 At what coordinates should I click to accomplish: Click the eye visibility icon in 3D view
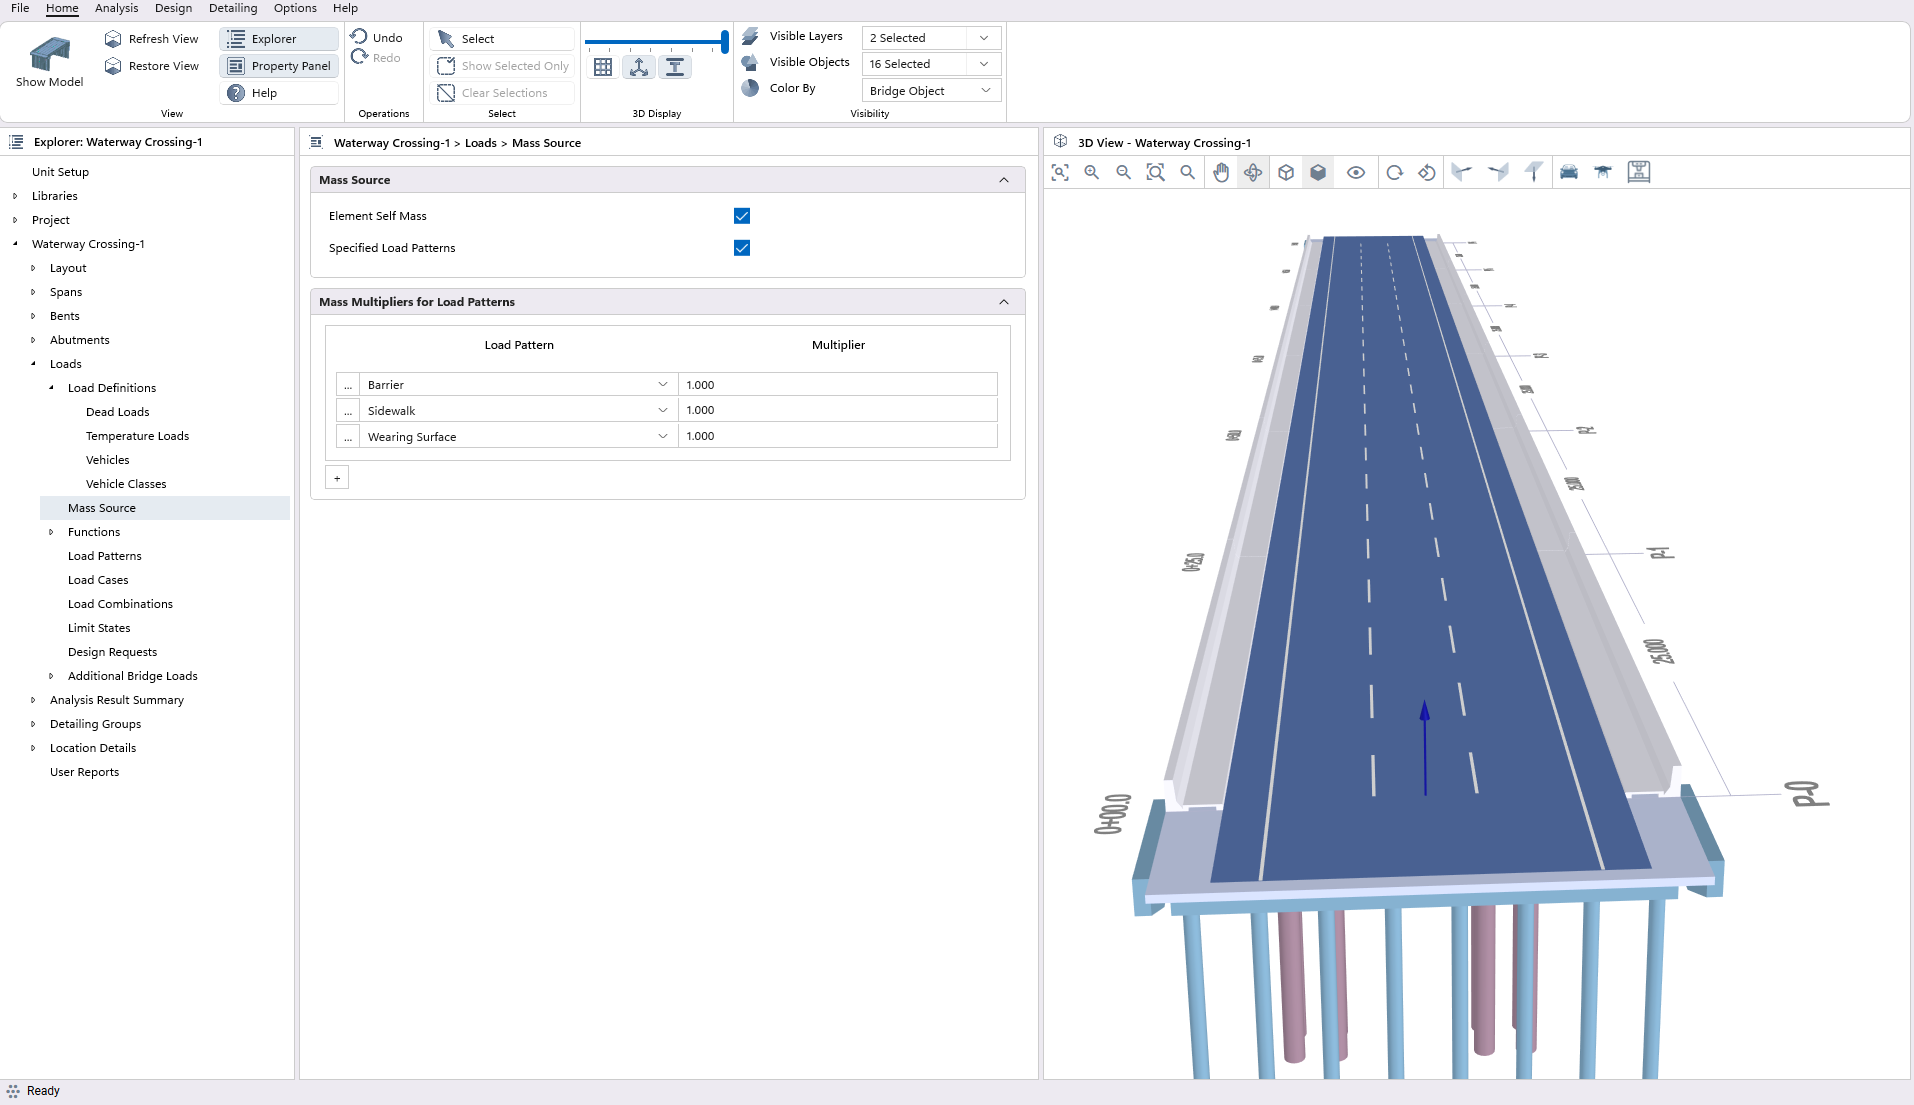[1356, 172]
